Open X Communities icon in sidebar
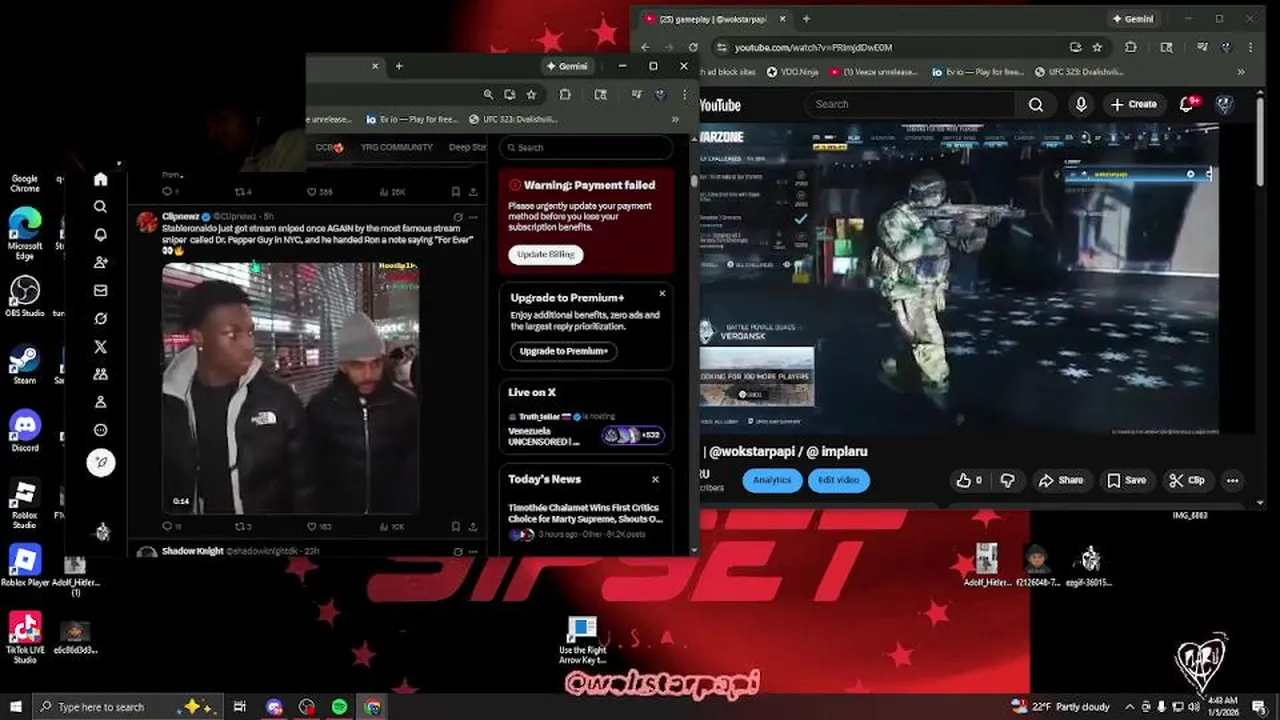1280x720 pixels. pyautogui.click(x=100, y=374)
